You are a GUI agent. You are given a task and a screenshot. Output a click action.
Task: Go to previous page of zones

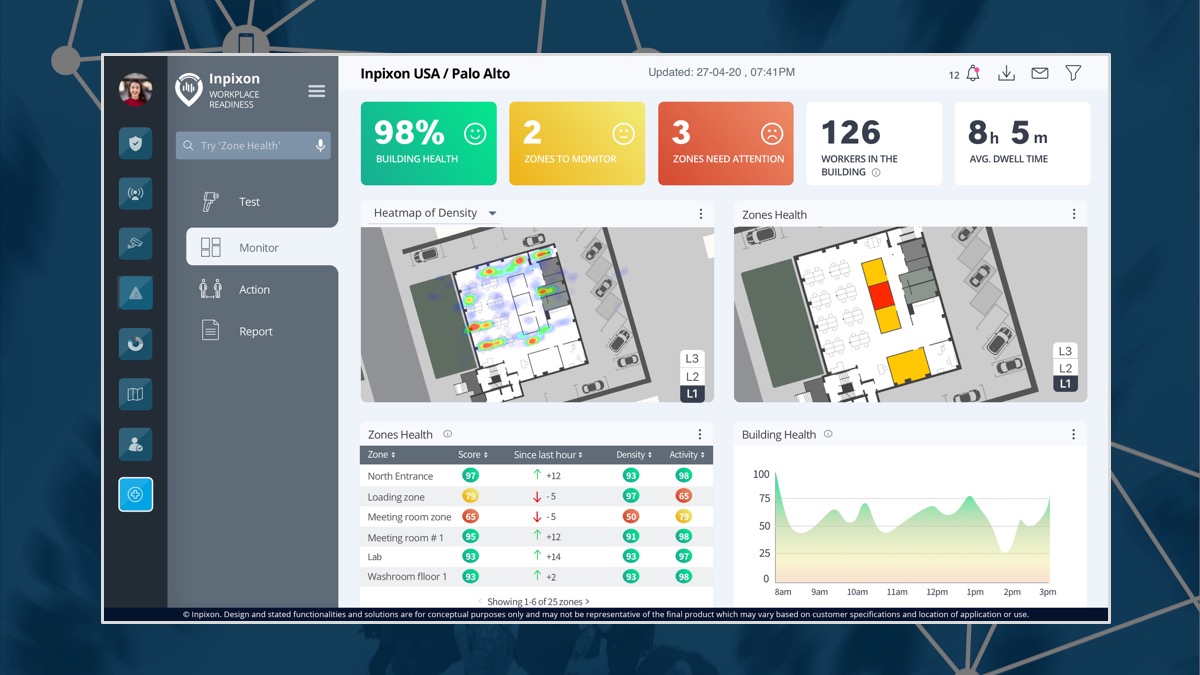click(x=480, y=602)
